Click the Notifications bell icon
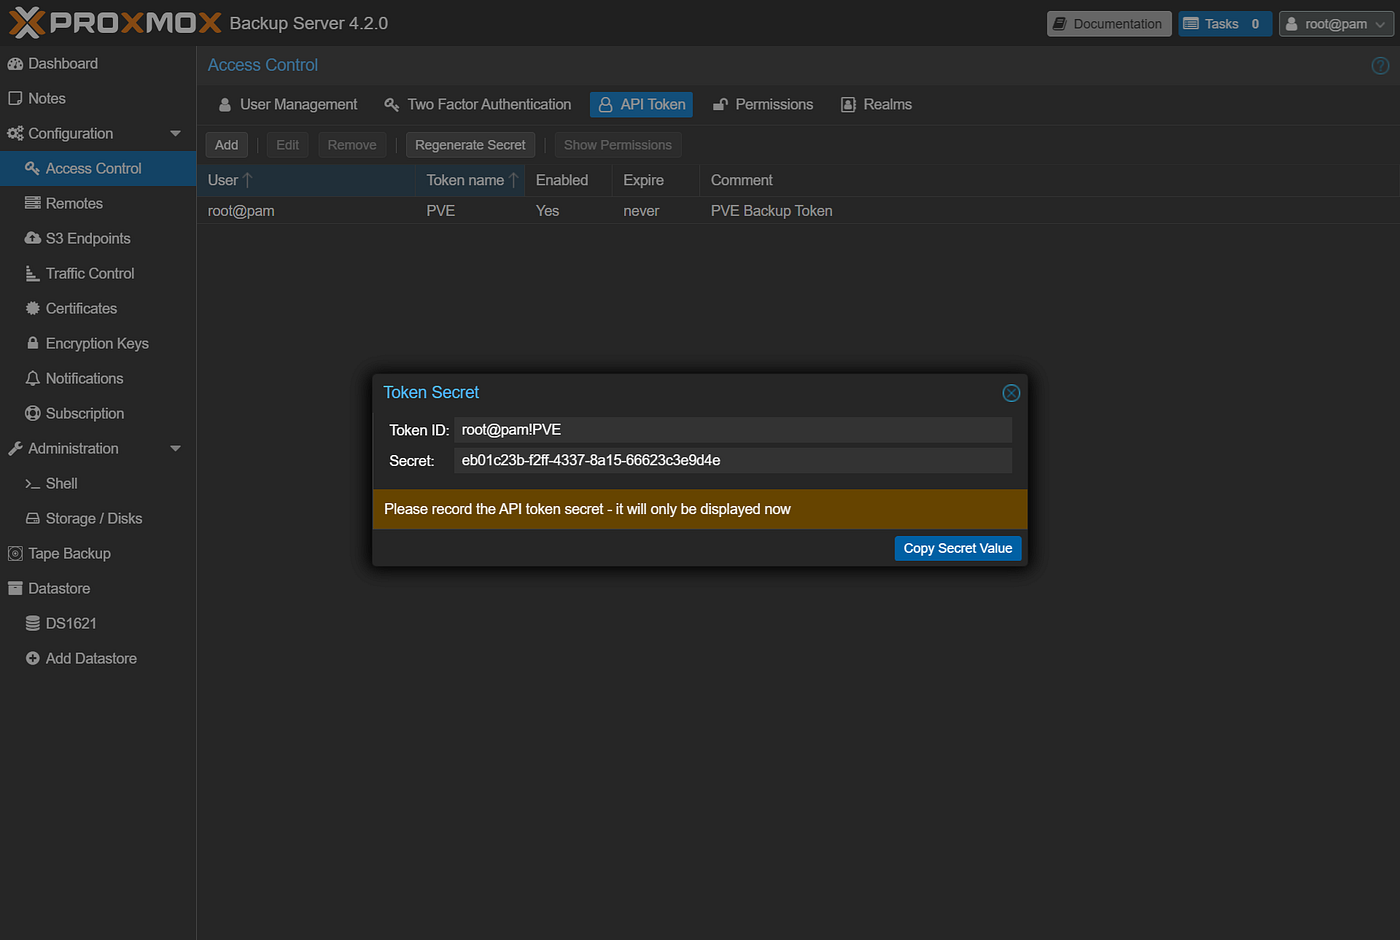The height and width of the screenshot is (940, 1400). [x=33, y=379]
